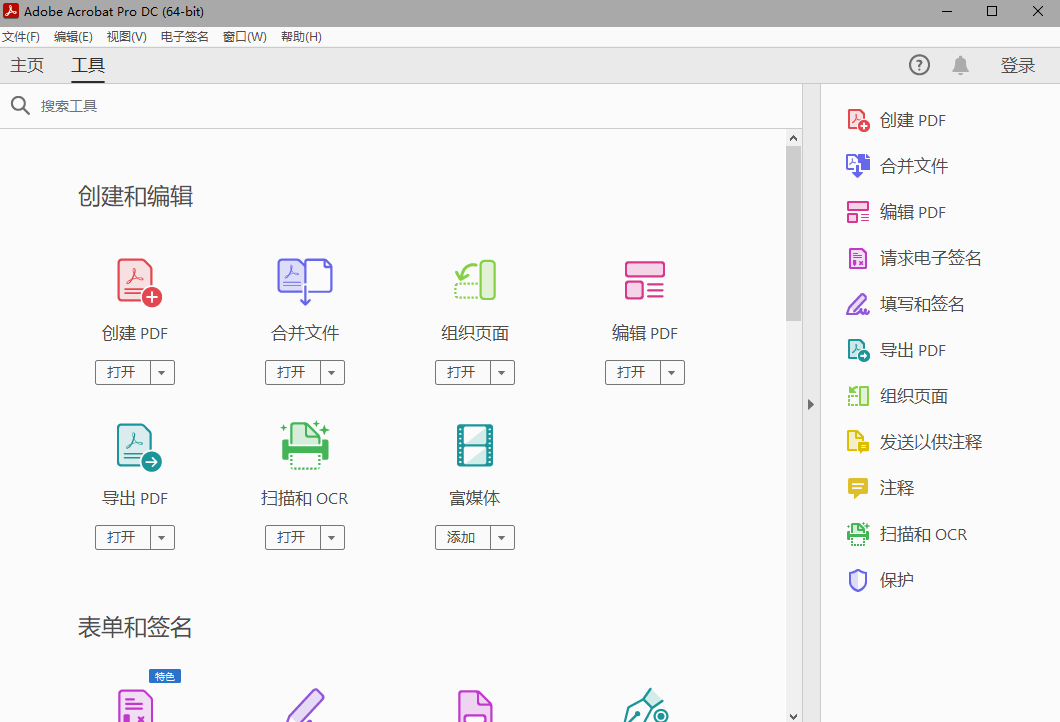Open the 窗口(W) menu

[x=245, y=37]
